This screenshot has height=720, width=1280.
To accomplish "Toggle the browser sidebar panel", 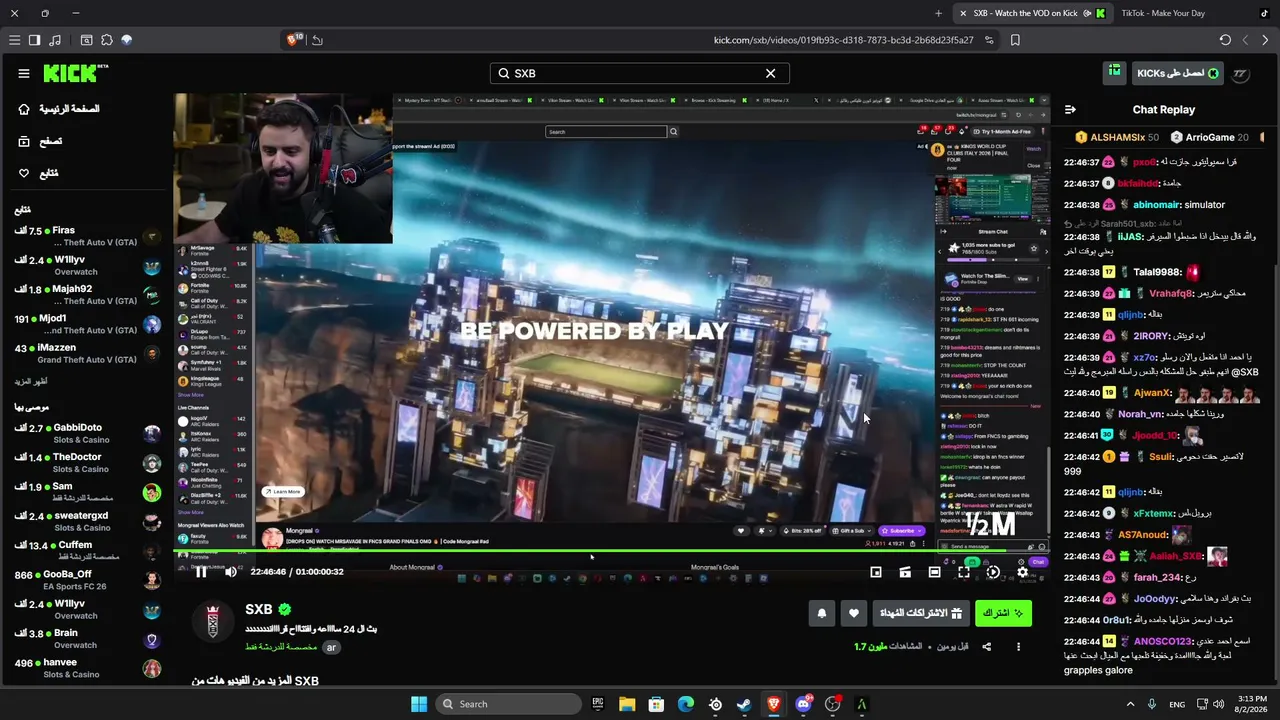I will [x=34, y=40].
